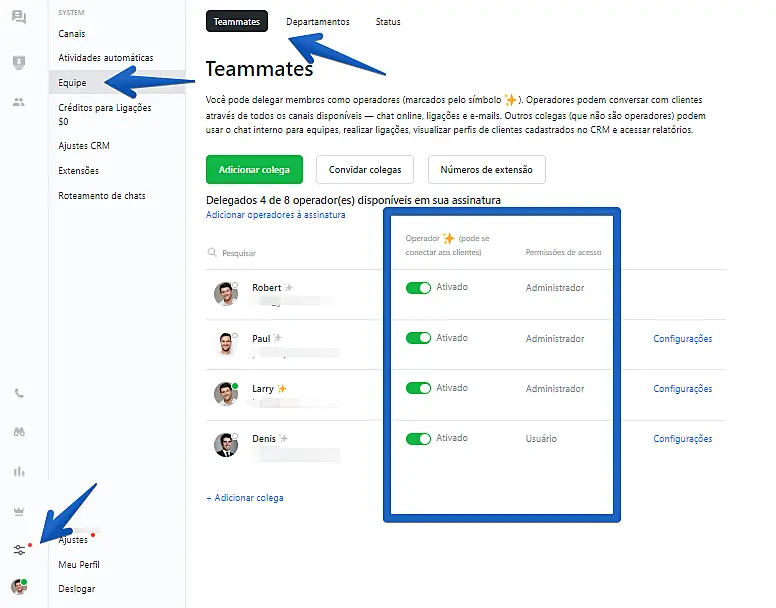Click Robert's name in the list

(x=266, y=287)
